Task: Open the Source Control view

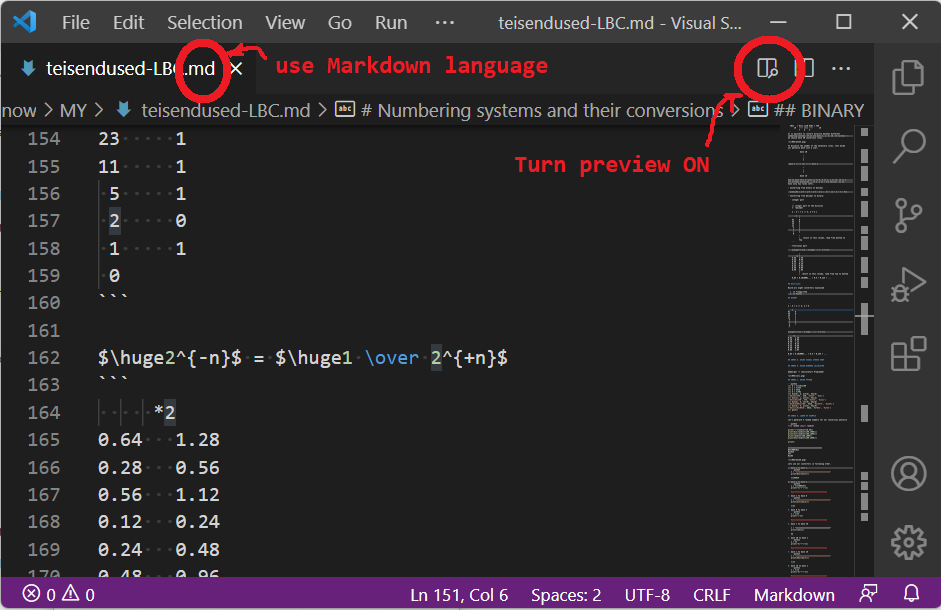Action: (908, 216)
